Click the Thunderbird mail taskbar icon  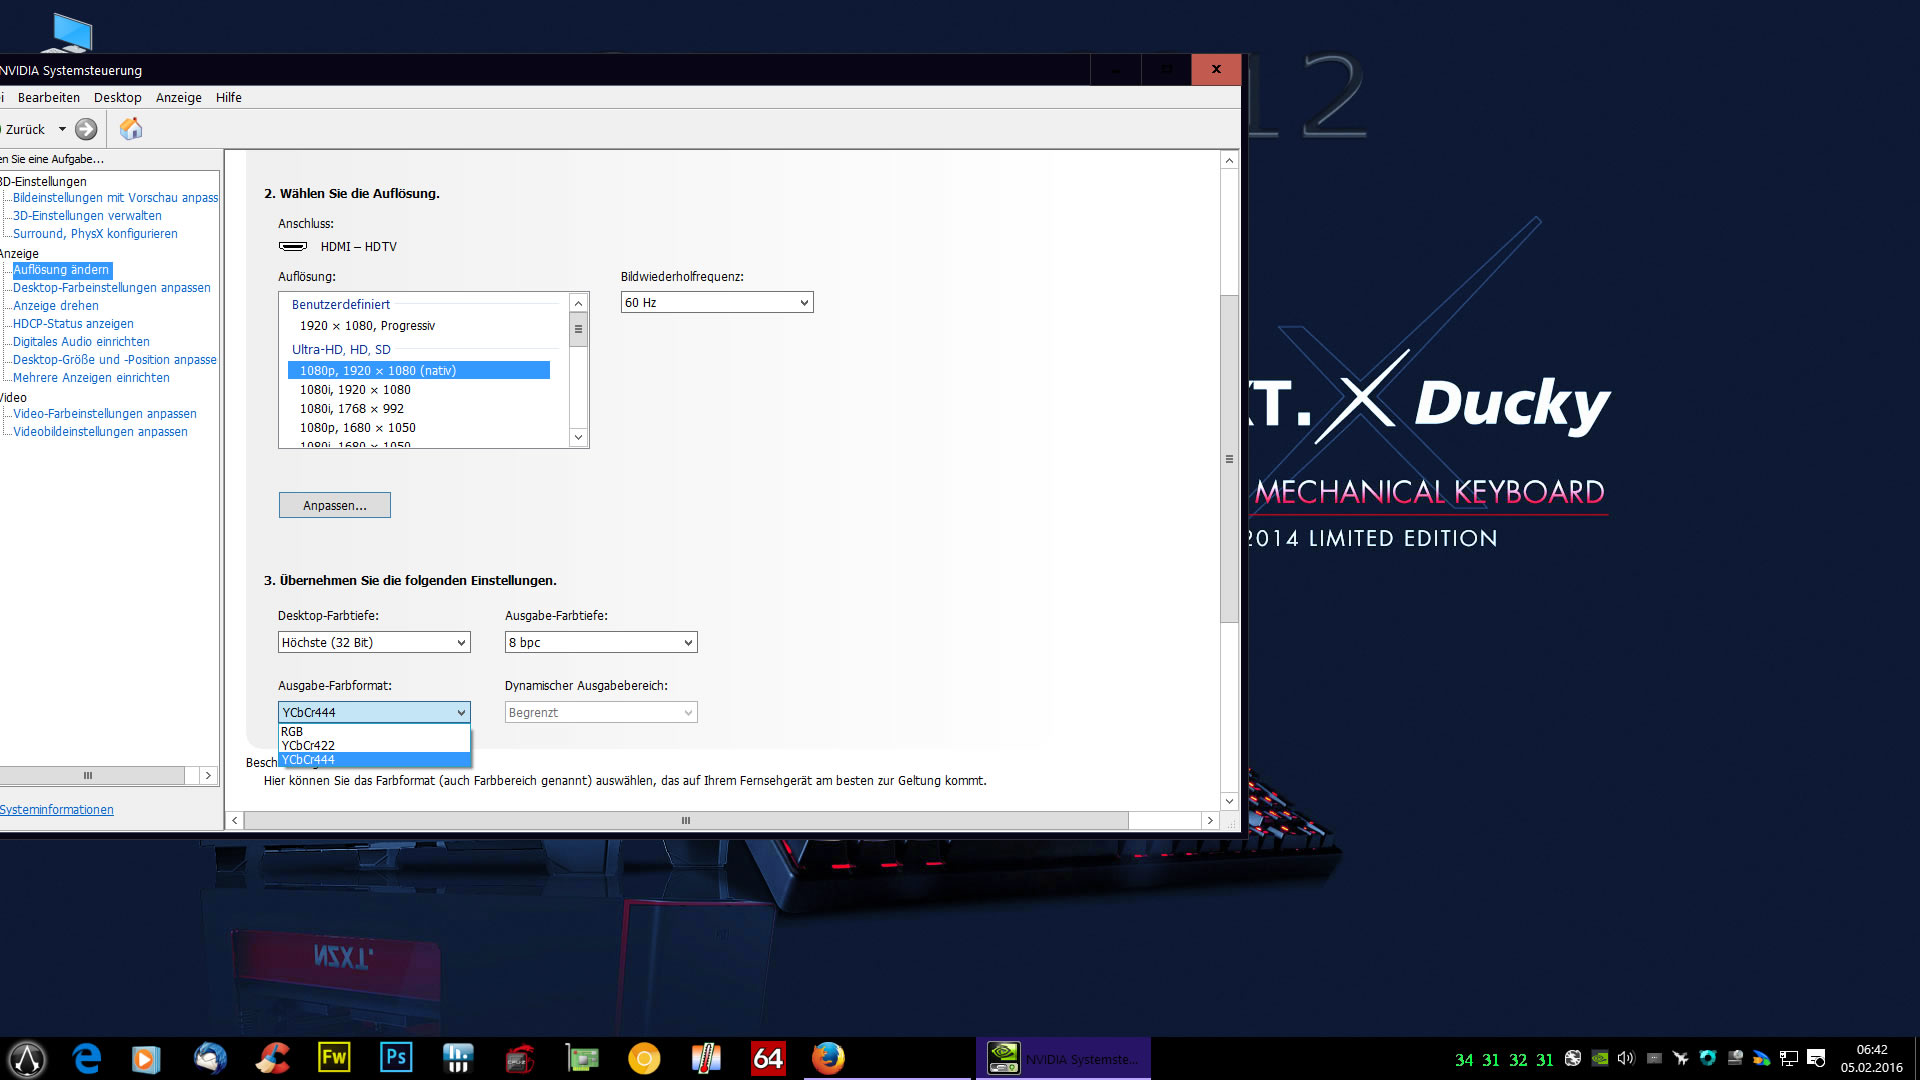(210, 1058)
